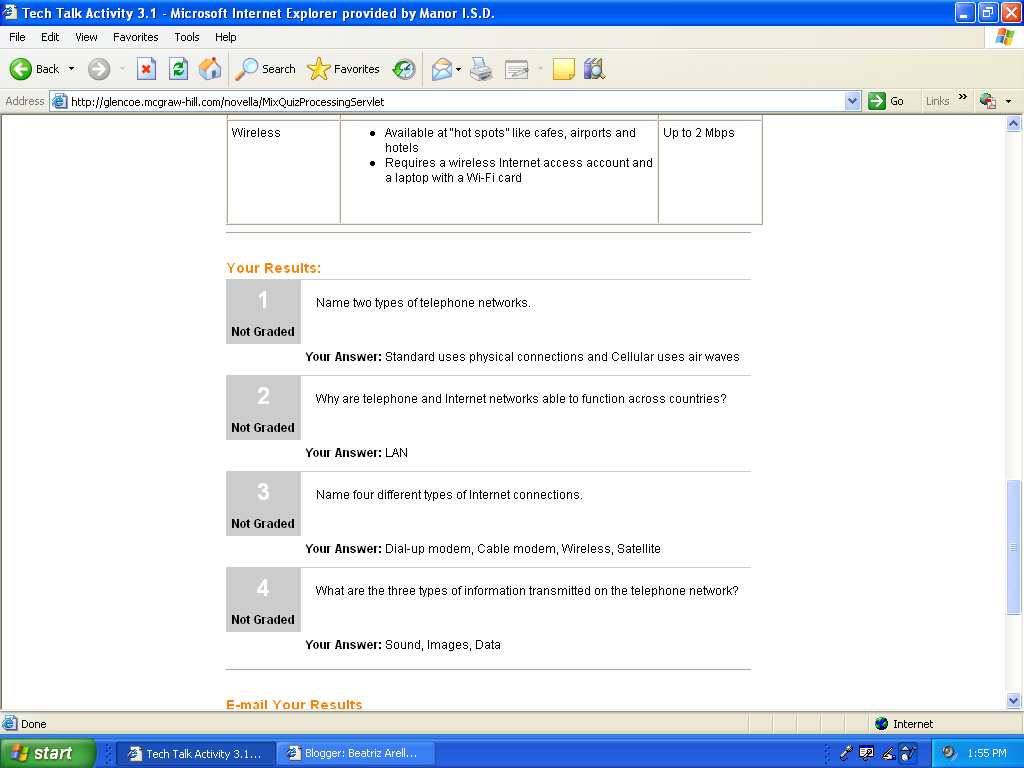The width and height of the screenshot is (1024, 768).
Task: Open the Tools menu
Action: [x=187, y=37]
